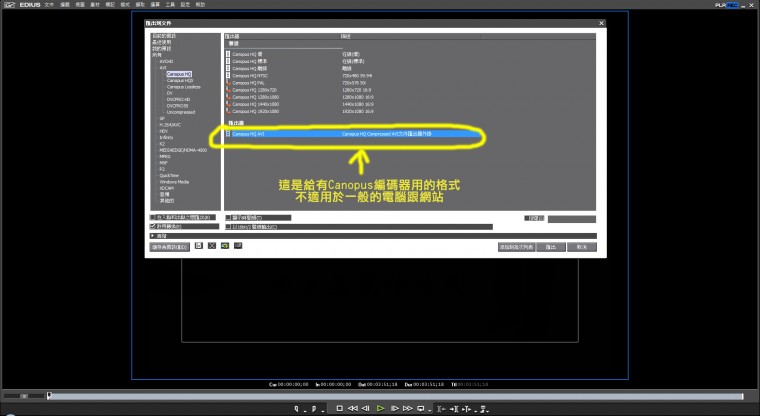
Task: Click the Rewind button
Action: 353,409
